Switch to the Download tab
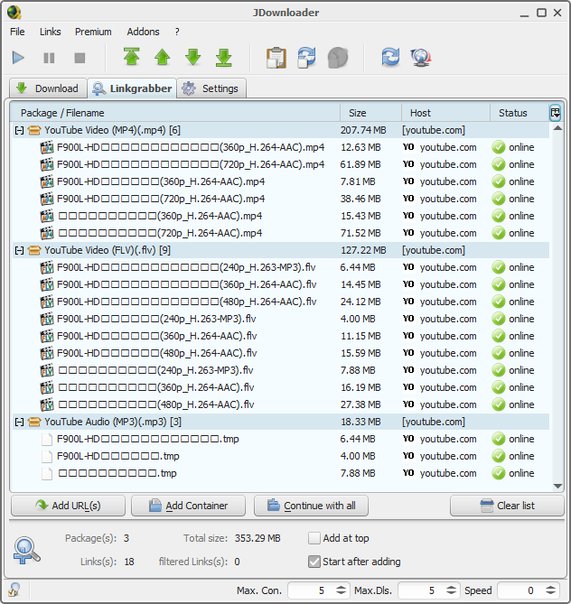Viewport: 571px width, 604px height. click(x=48, y=88)
